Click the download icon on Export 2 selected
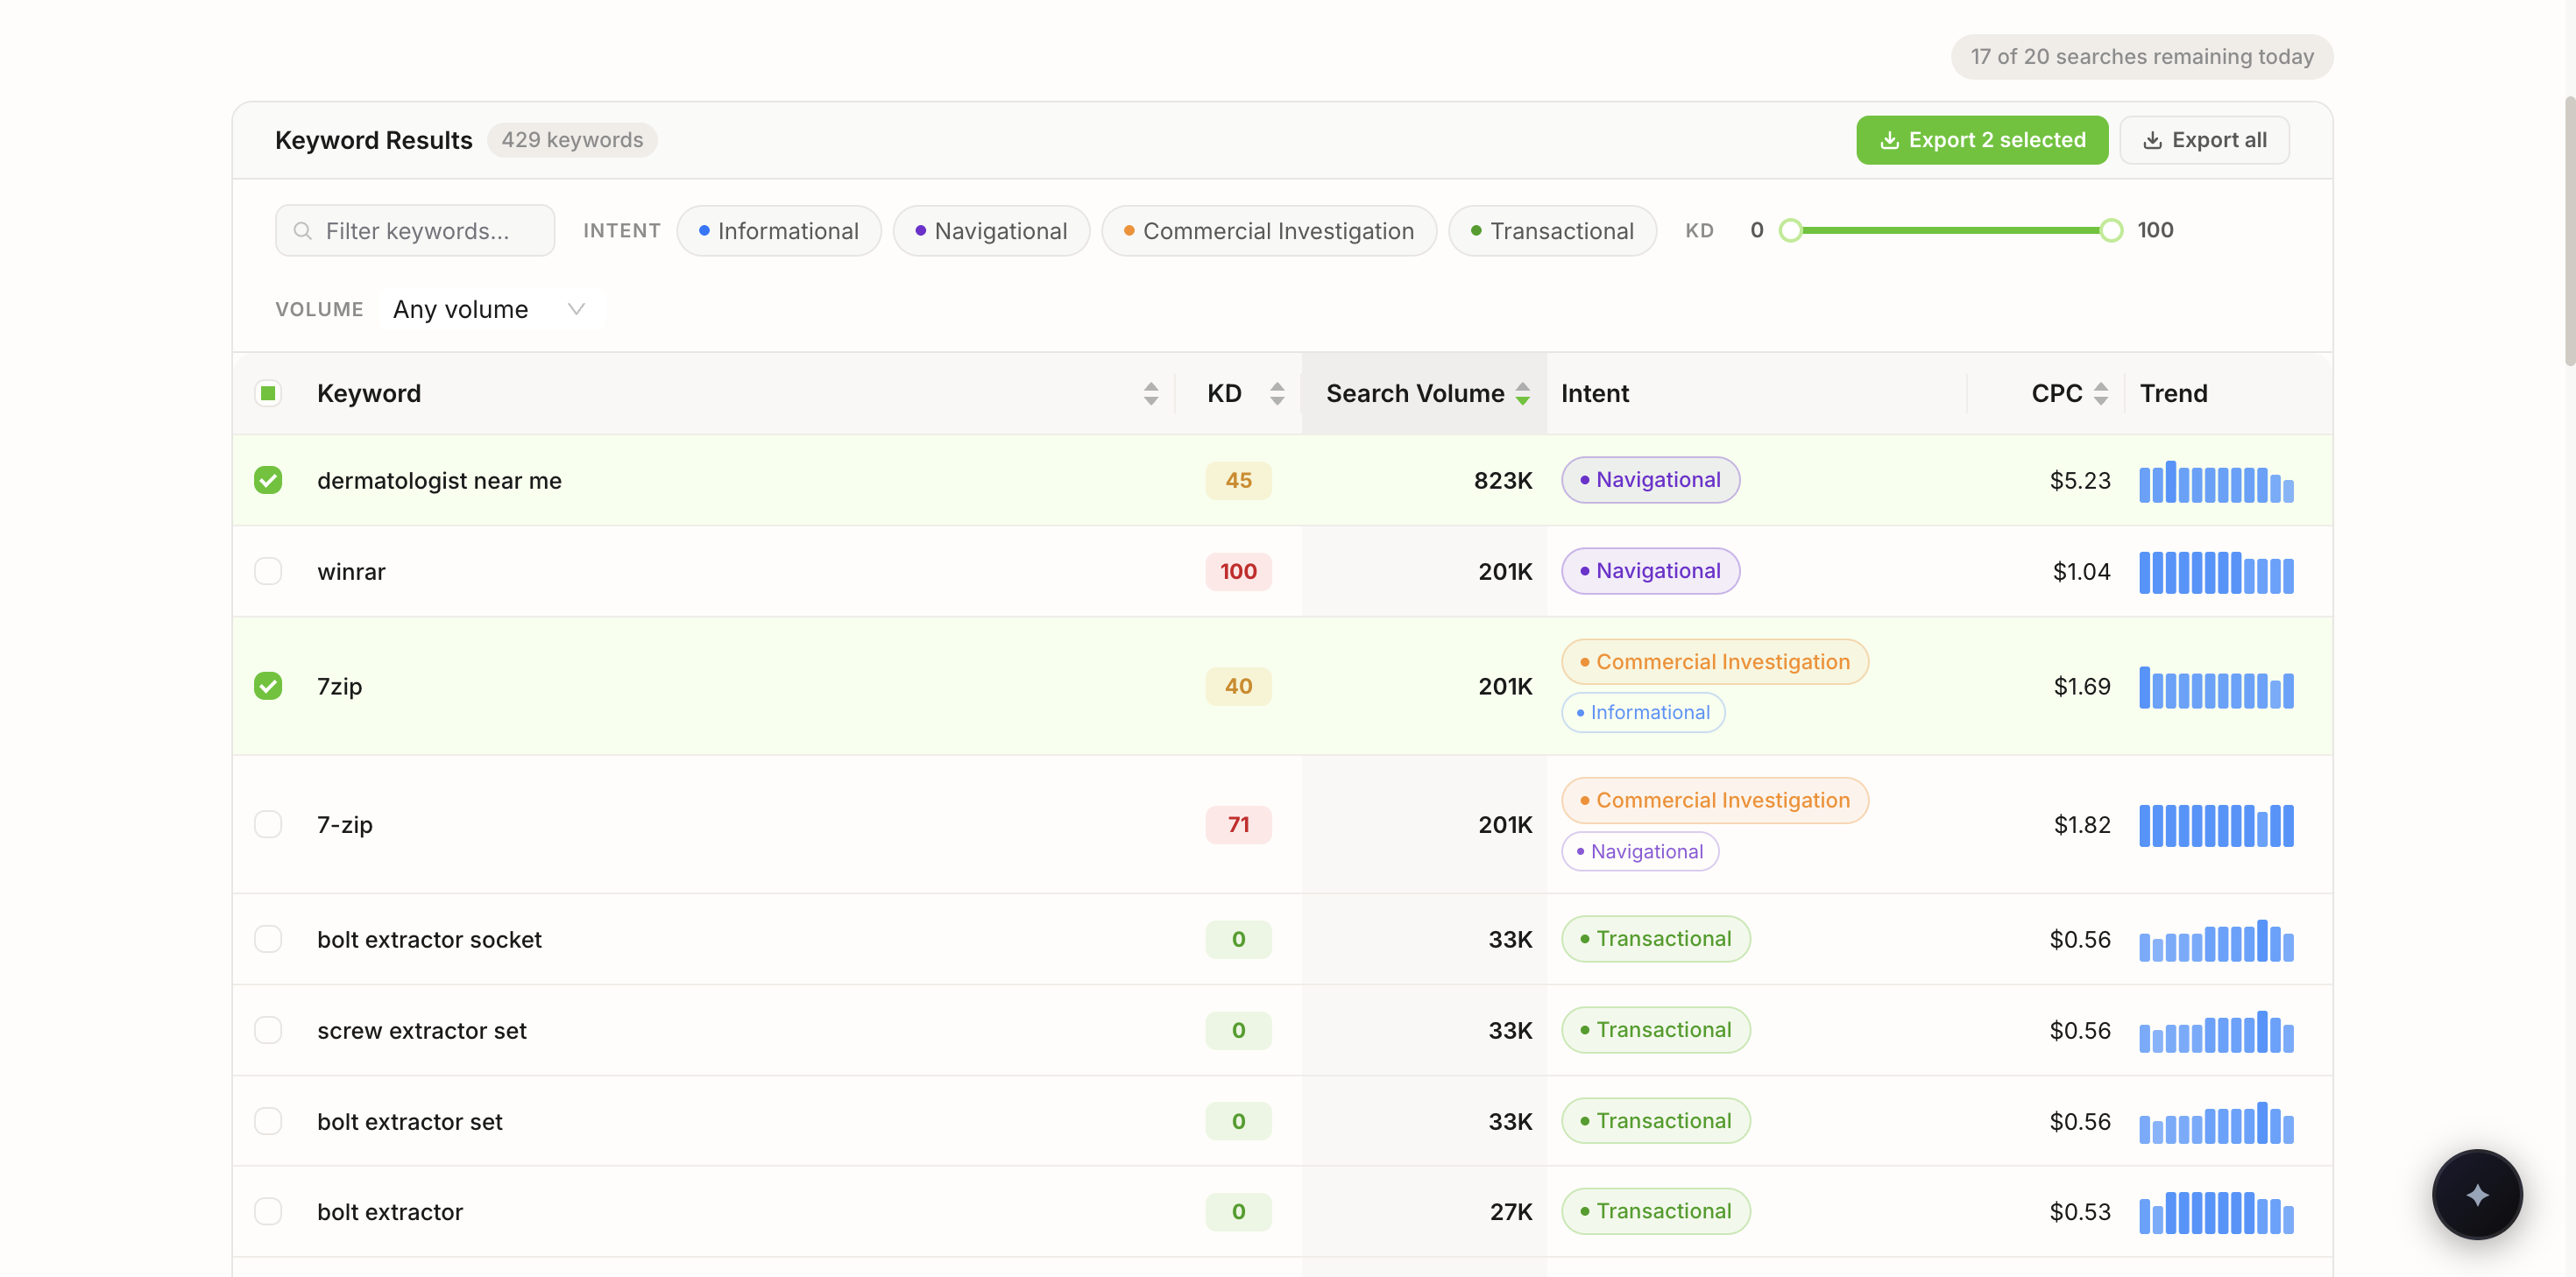The width and height of the screenshot is (2576, 1277). coord(1890,139)
